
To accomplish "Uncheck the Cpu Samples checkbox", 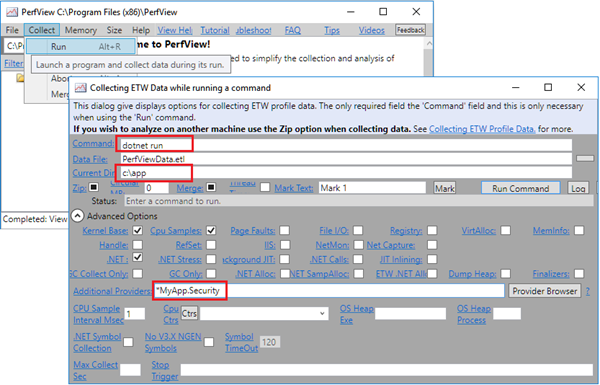I will click(211, 230).
